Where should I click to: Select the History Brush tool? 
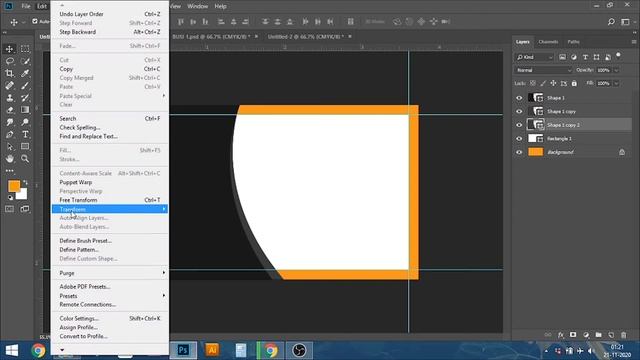(25, 98)
